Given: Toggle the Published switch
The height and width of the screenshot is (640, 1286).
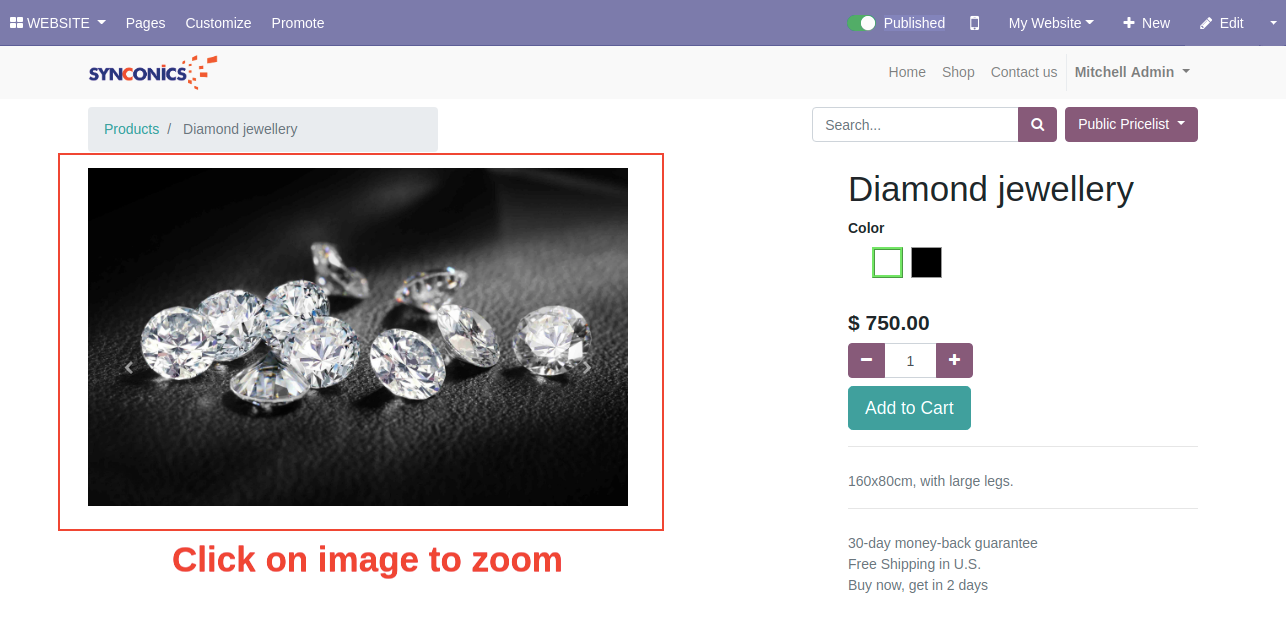Looking at the screenshot, I should [861, 23].
